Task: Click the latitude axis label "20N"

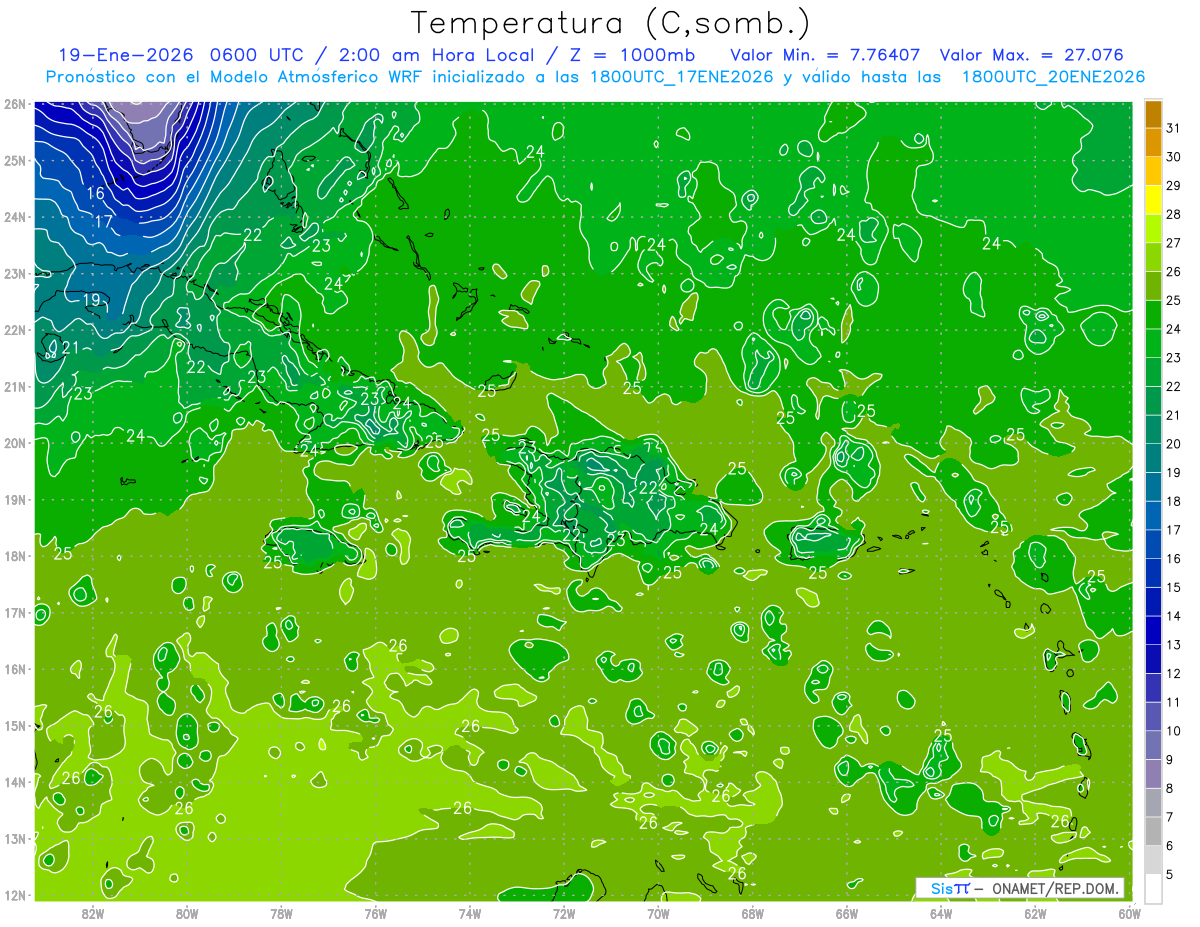Action: pos(14,443)
